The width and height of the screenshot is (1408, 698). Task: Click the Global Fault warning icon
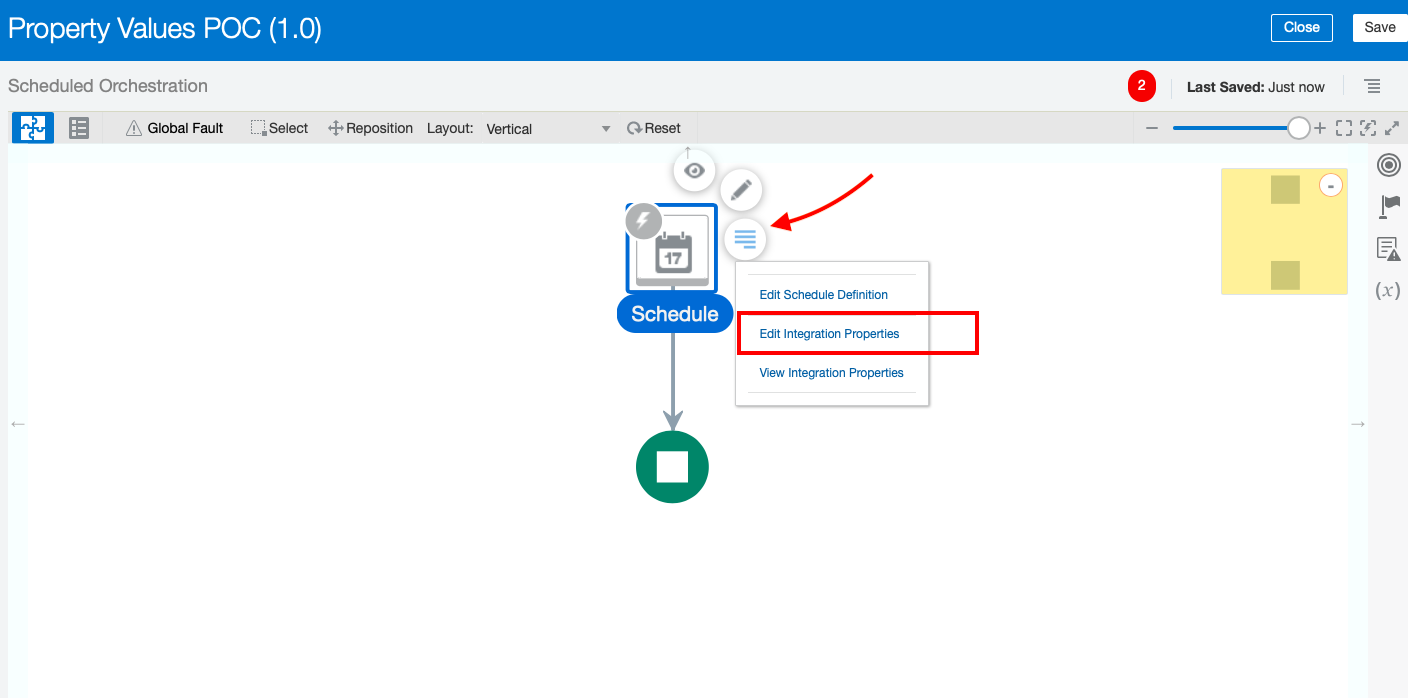(x=133, y=127)
